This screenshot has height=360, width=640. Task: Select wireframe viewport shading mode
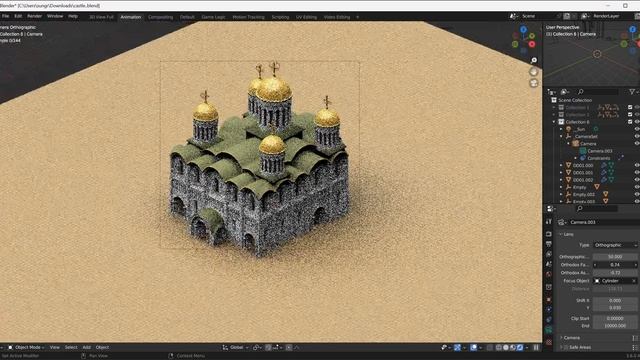[x=499, y=347]
